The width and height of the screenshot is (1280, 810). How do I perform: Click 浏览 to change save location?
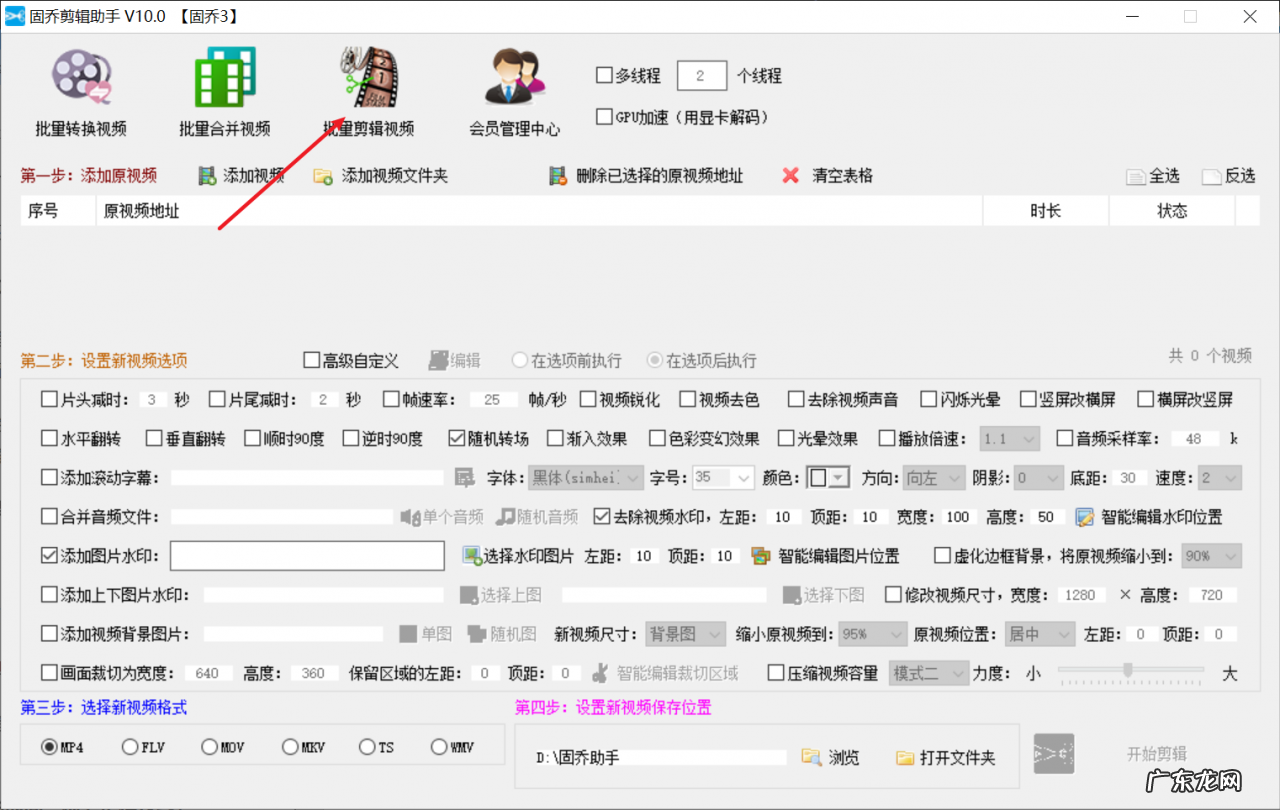click(x=833, y=757)
